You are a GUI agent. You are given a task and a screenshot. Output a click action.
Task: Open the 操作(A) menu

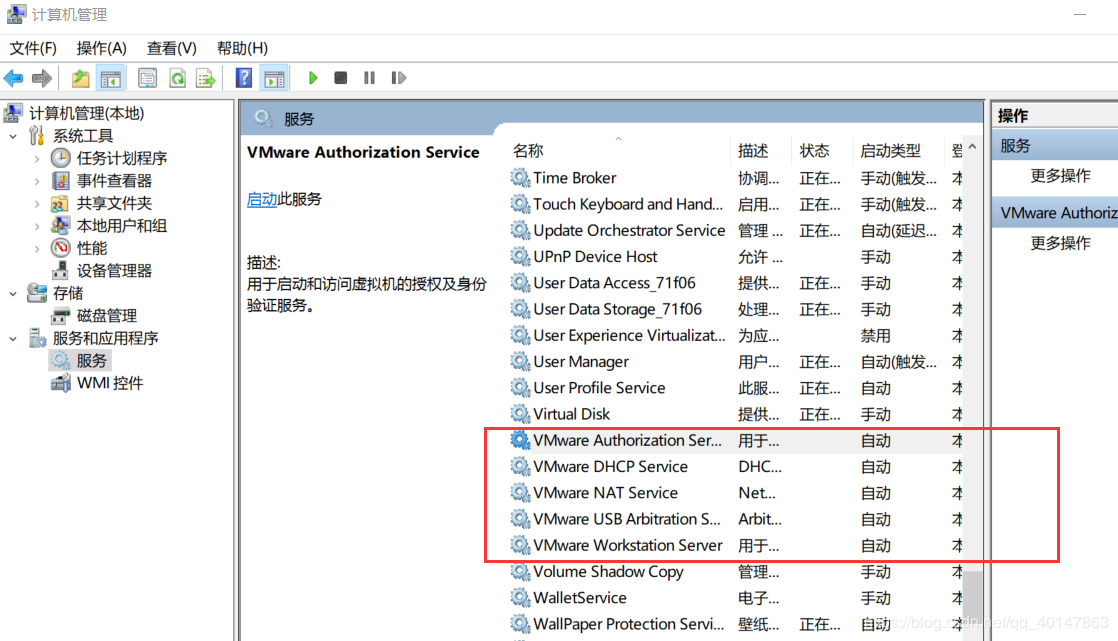point(101,48)
